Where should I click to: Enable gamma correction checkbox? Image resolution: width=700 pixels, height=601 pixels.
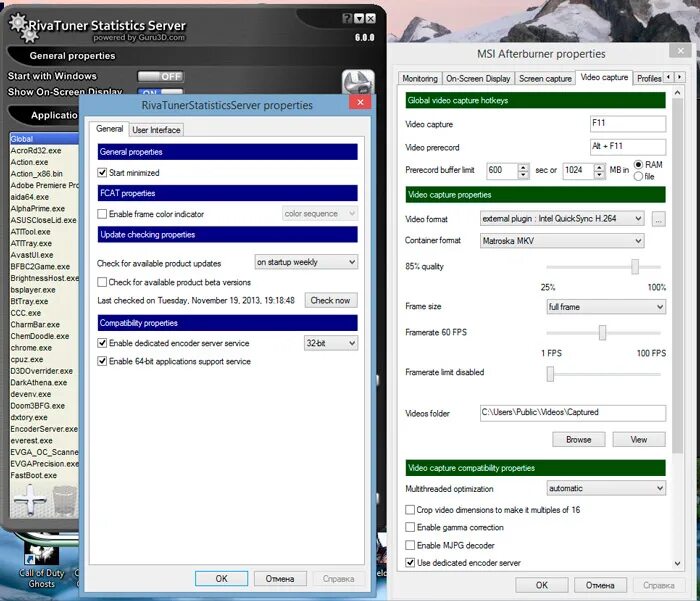point(410,527)
